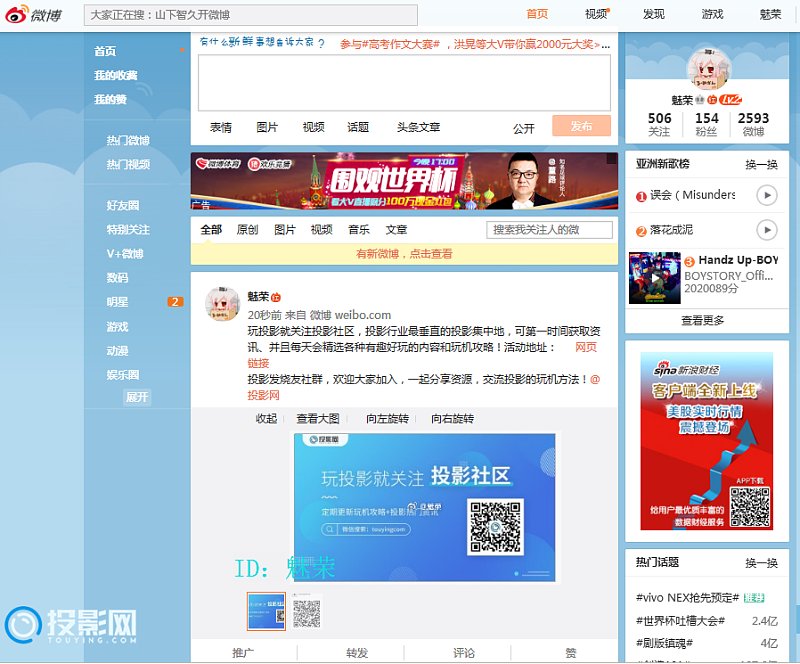Like the post with 赞
This screenshot has width=800, height=664.
pos(571,652)
